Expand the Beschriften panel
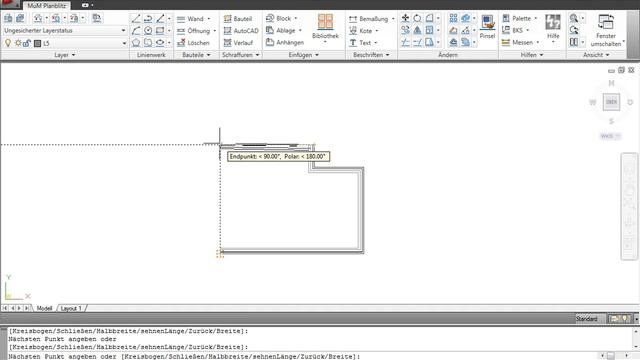Viewport: 640px width, 360px height. pyautogui.click(x=371, y=55)
